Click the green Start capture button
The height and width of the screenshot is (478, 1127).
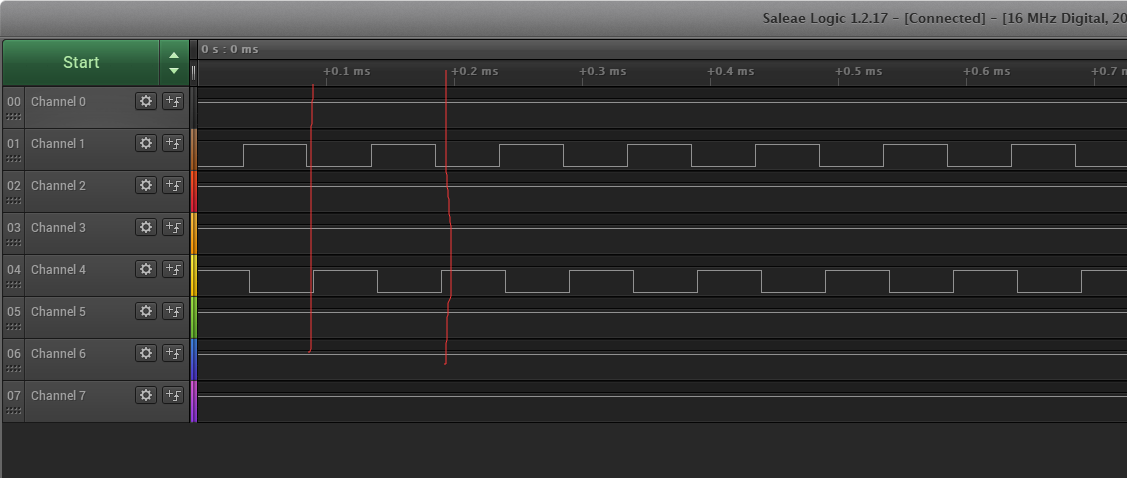click(81, 63)
